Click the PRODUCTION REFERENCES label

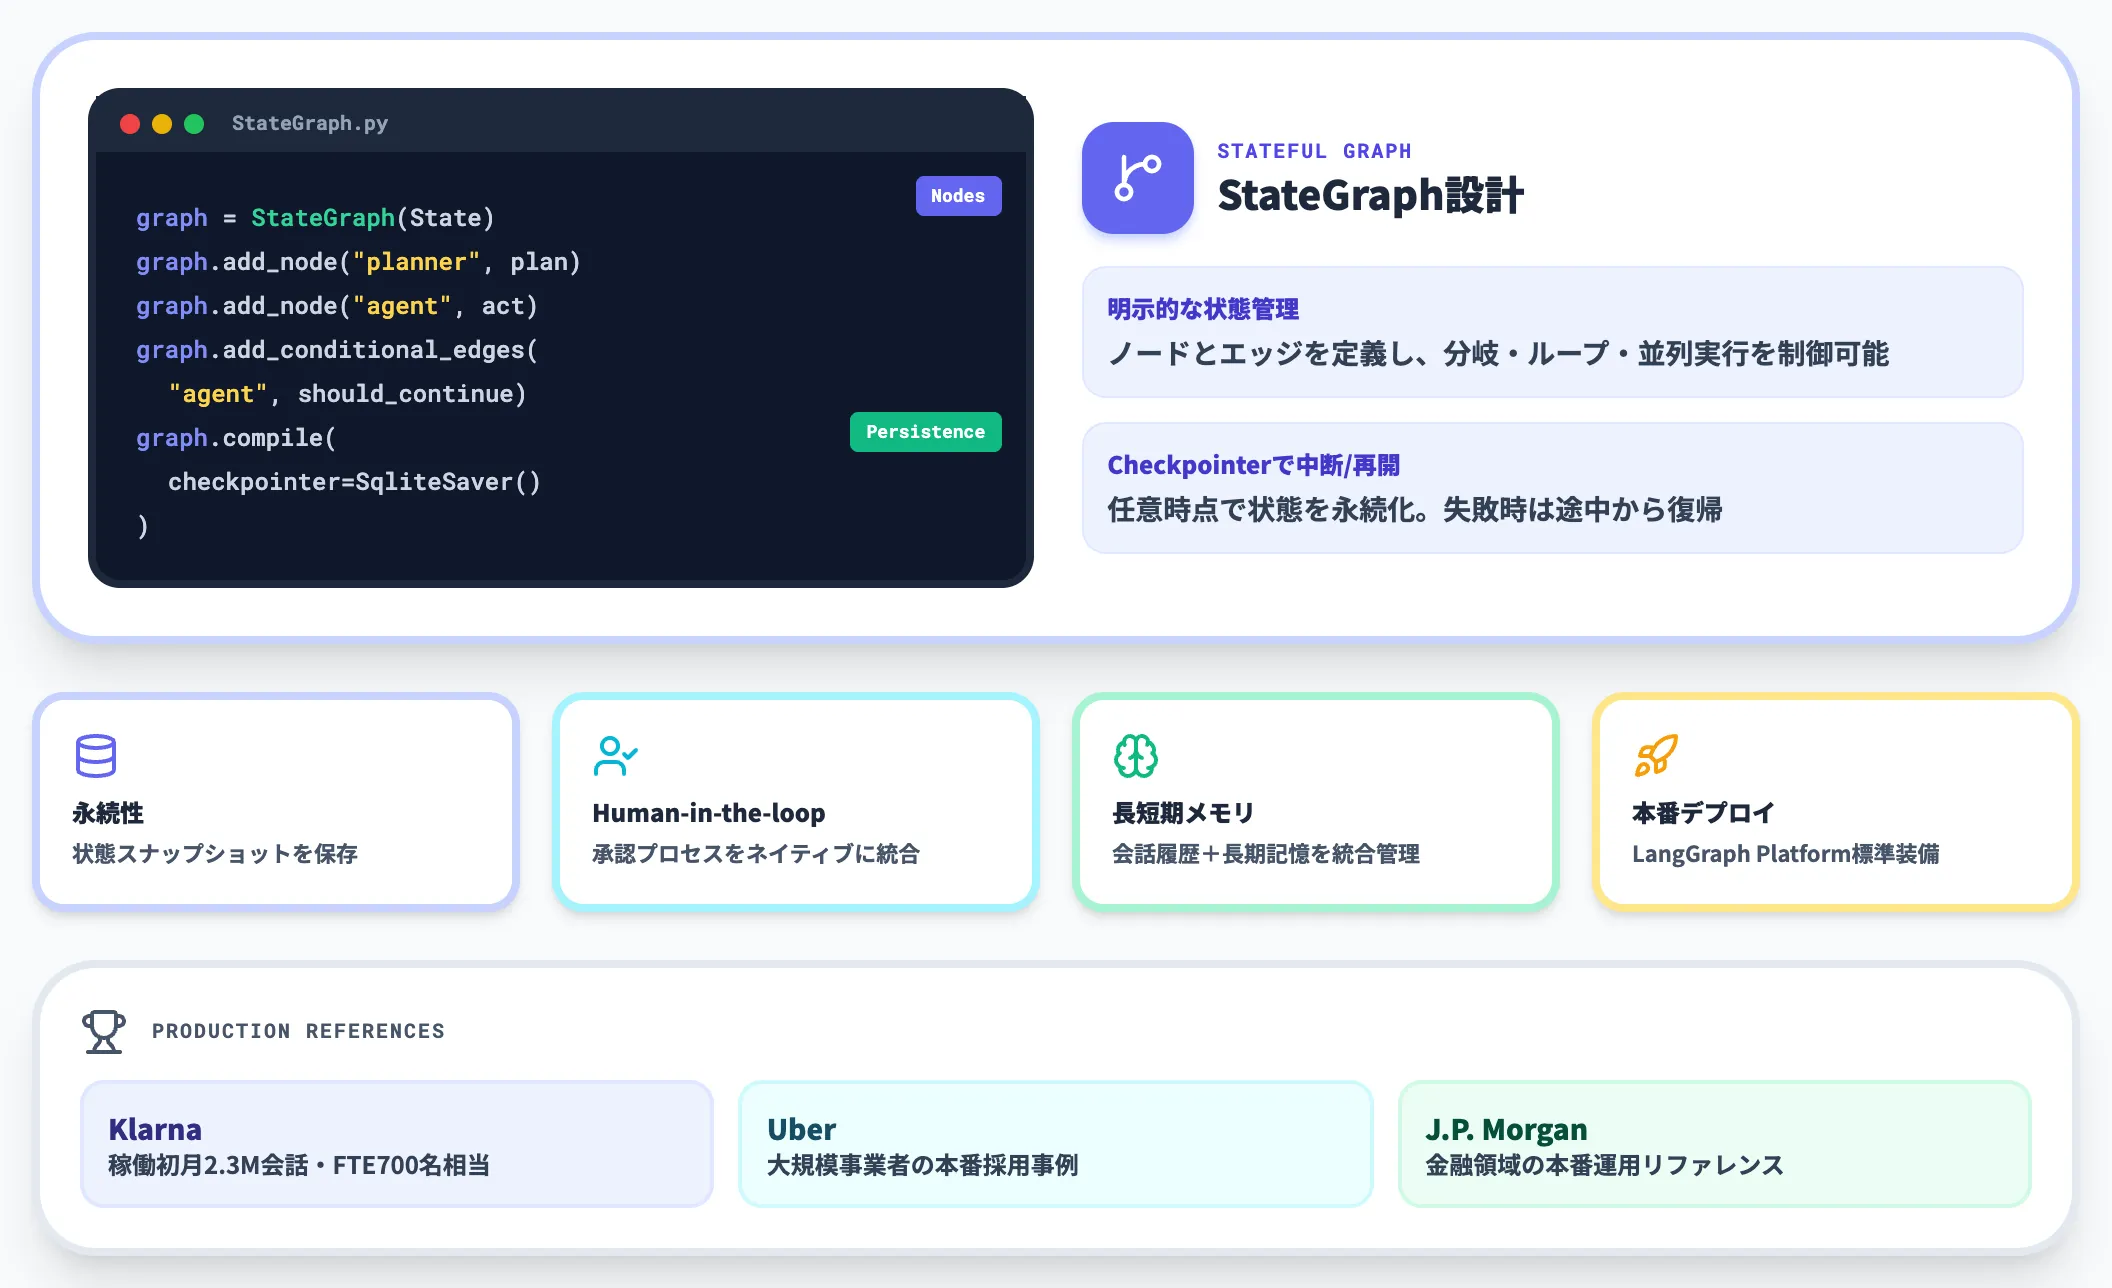(298, 1031)
